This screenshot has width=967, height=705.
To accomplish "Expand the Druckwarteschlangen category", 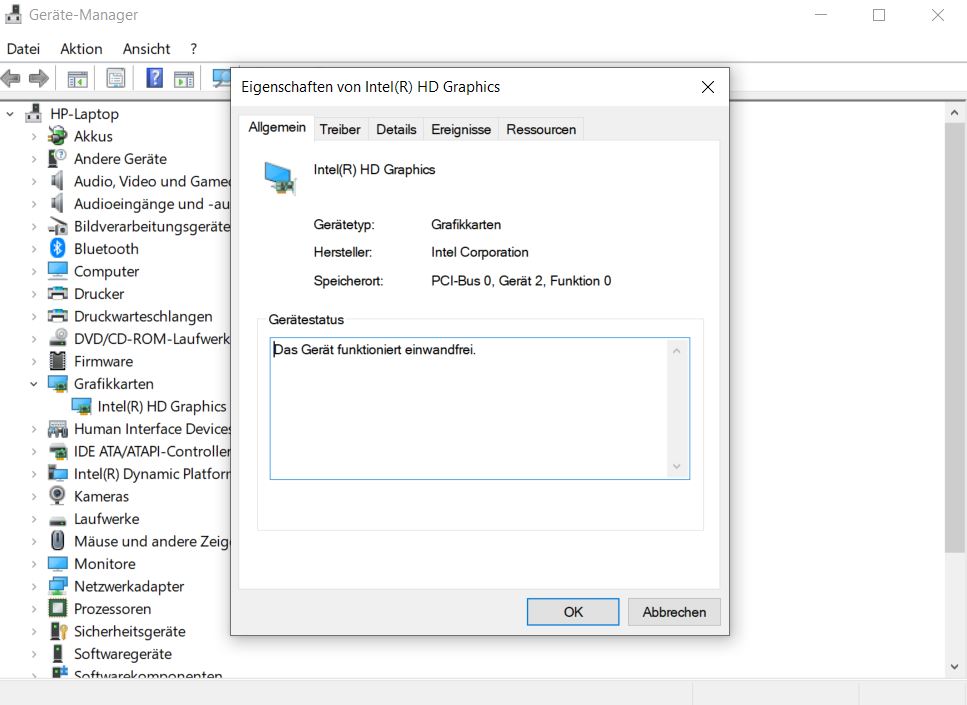I will pos(33,316).
